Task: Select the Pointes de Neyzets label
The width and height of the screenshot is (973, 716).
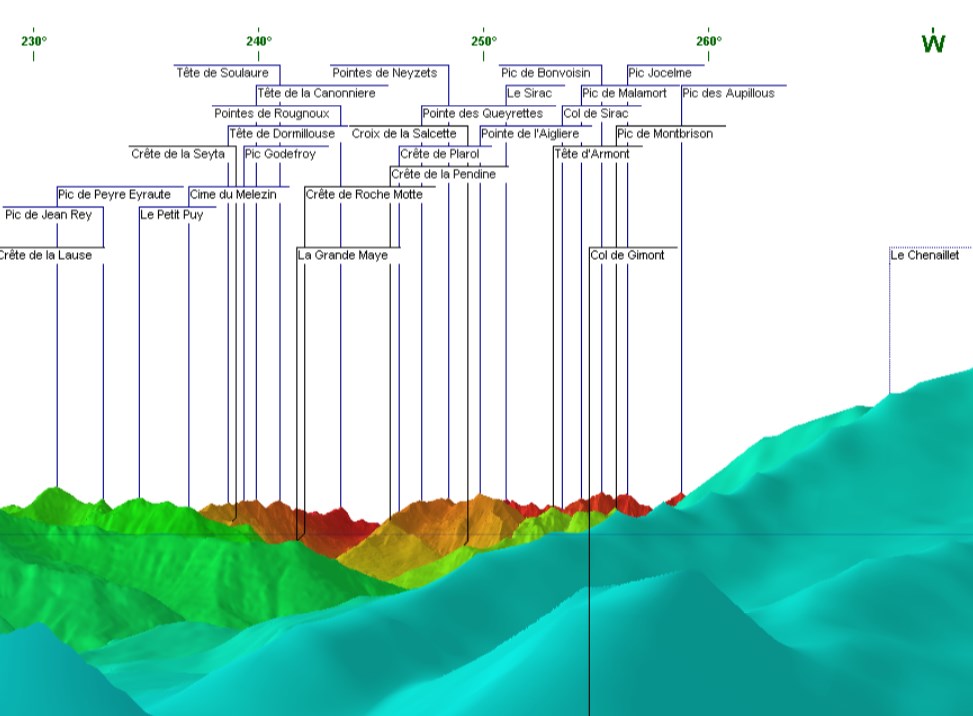Action: pos(385,73)
